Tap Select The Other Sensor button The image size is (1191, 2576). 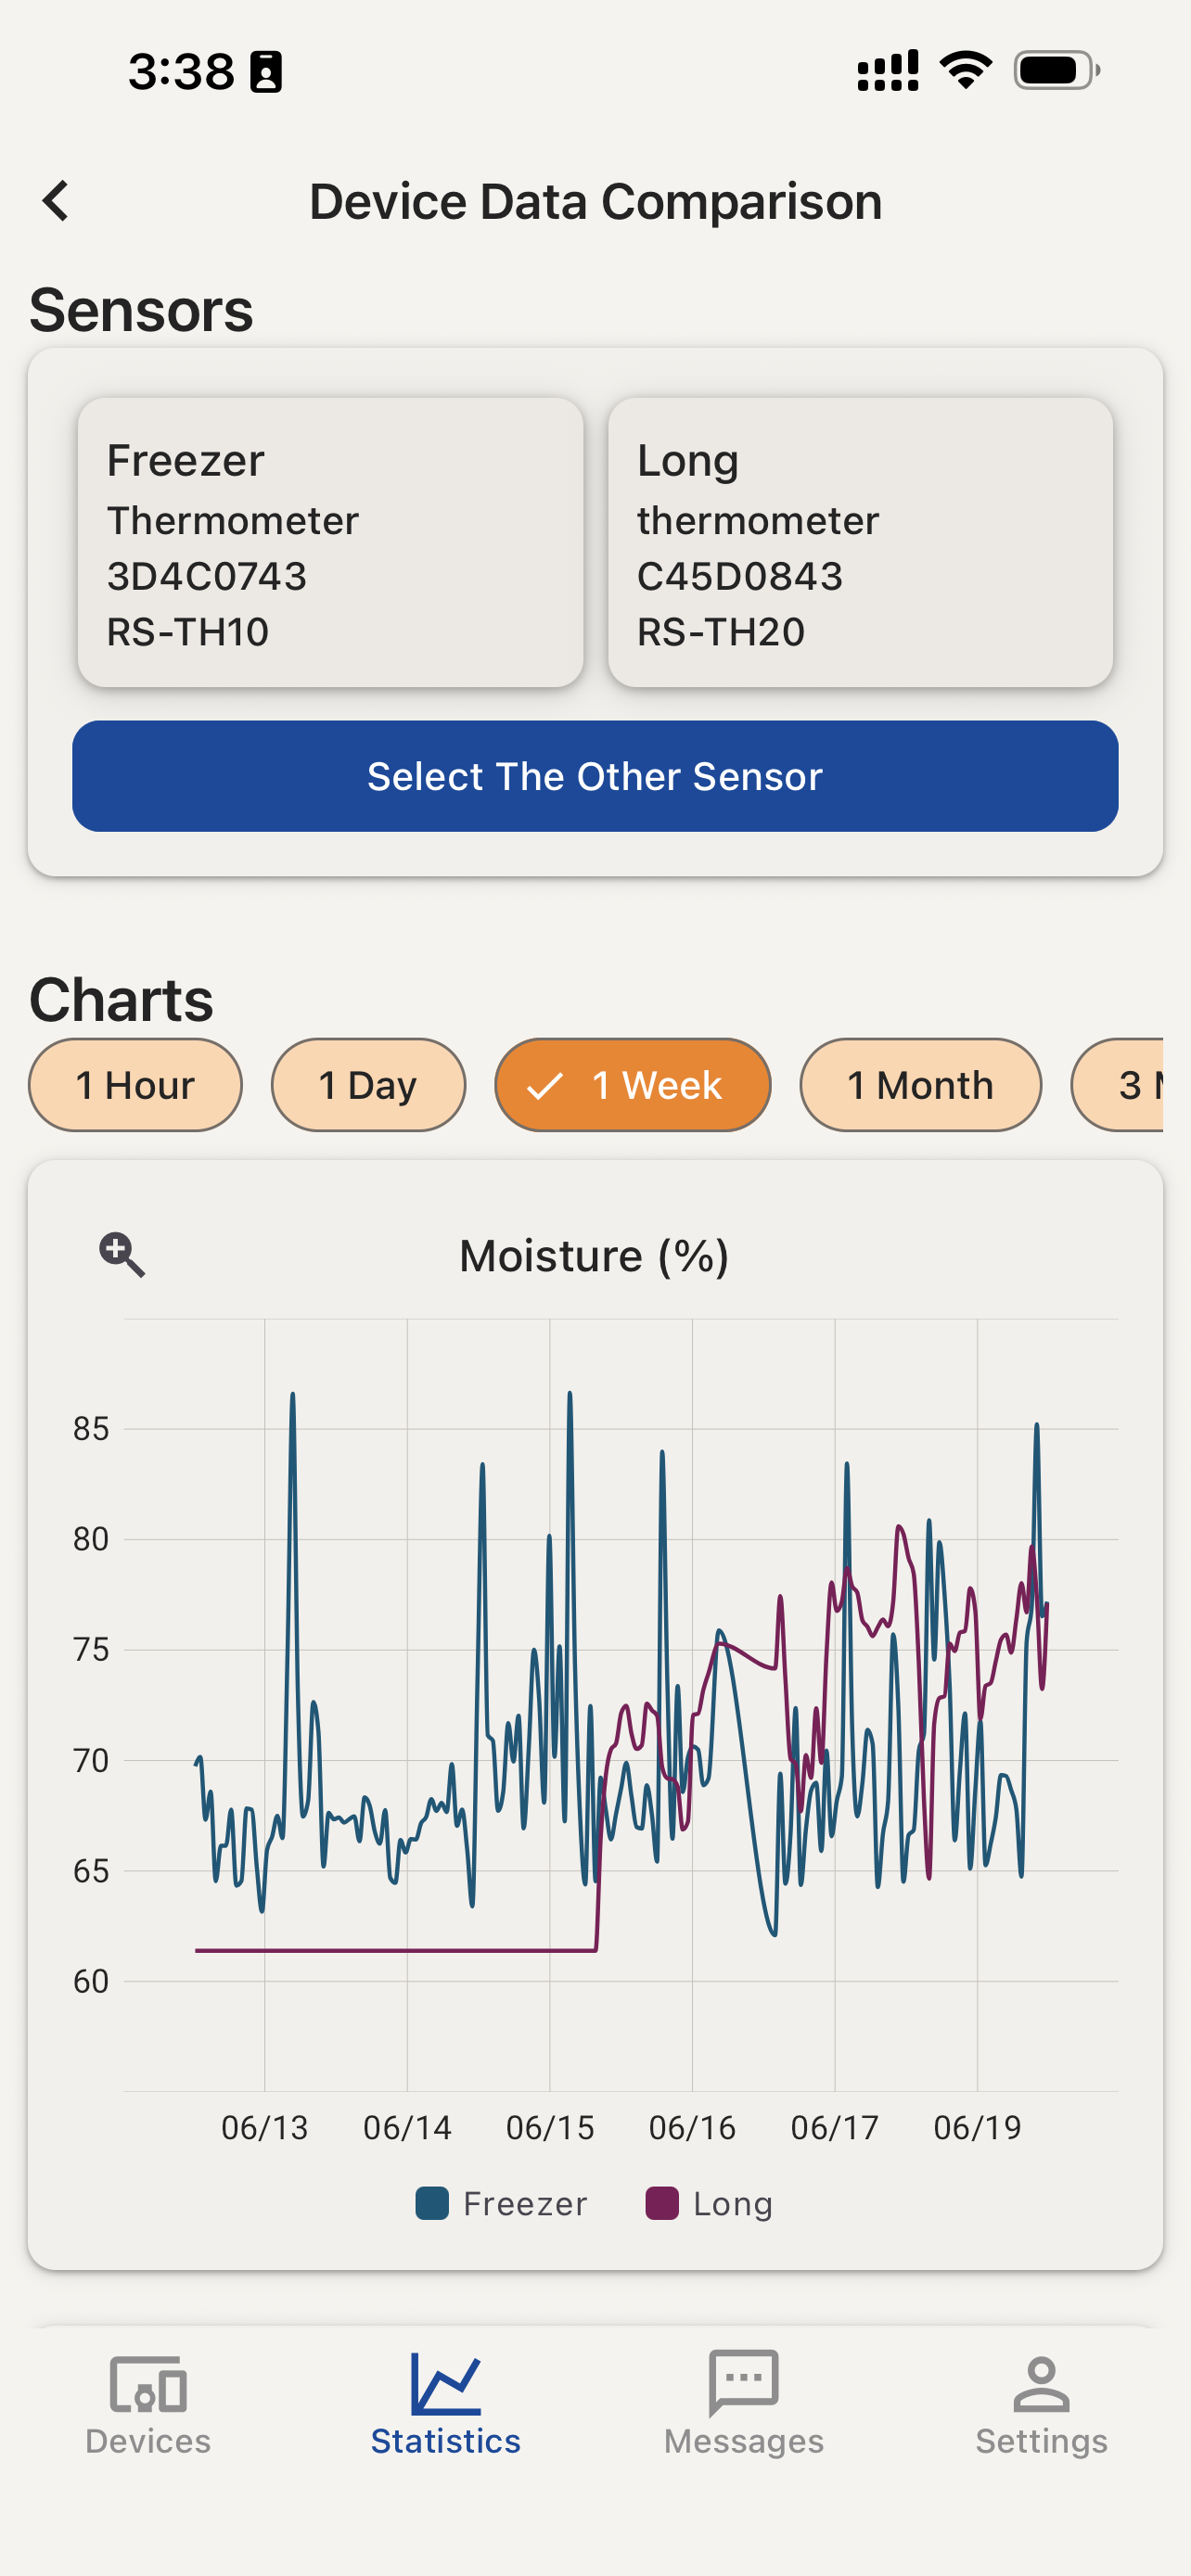595,776
